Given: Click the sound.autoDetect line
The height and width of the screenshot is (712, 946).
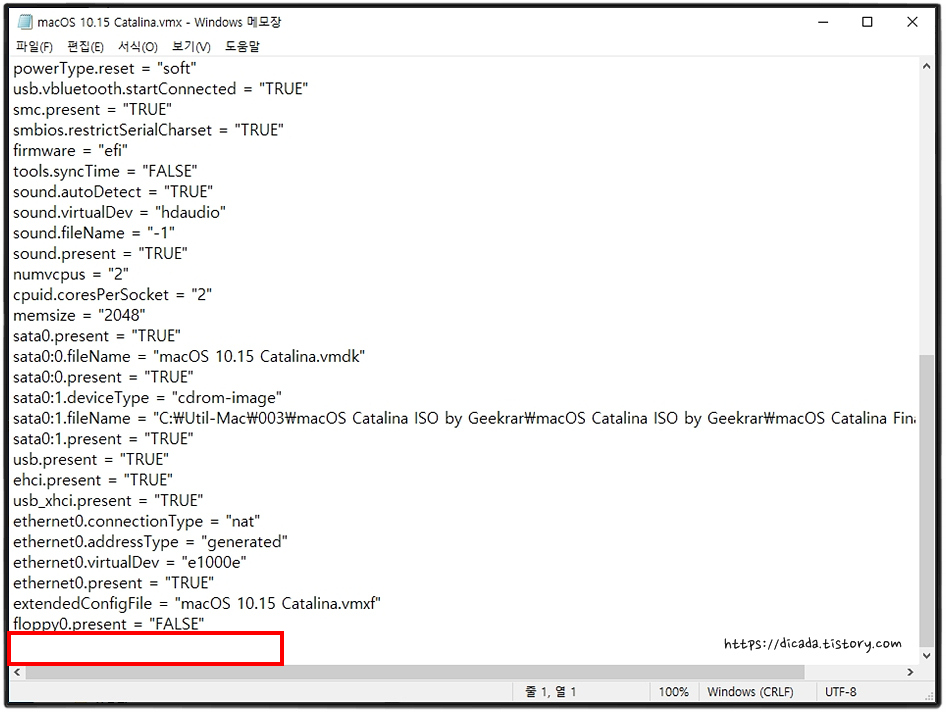Looking at the screenshot, I should tap(113, 192).
